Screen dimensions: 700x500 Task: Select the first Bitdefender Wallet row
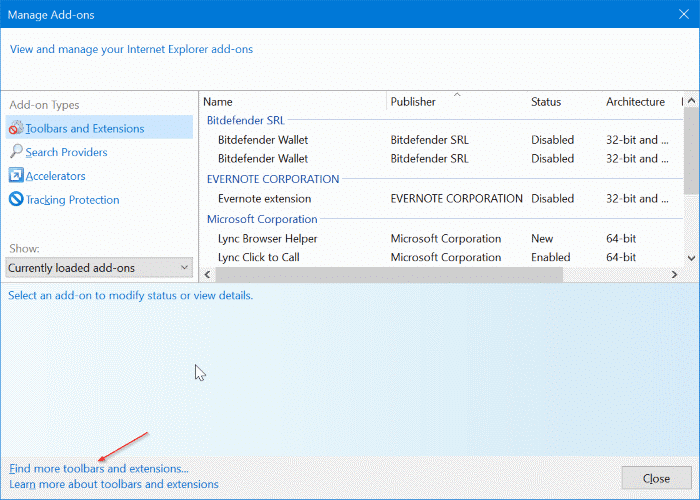[x=442, y=140]
